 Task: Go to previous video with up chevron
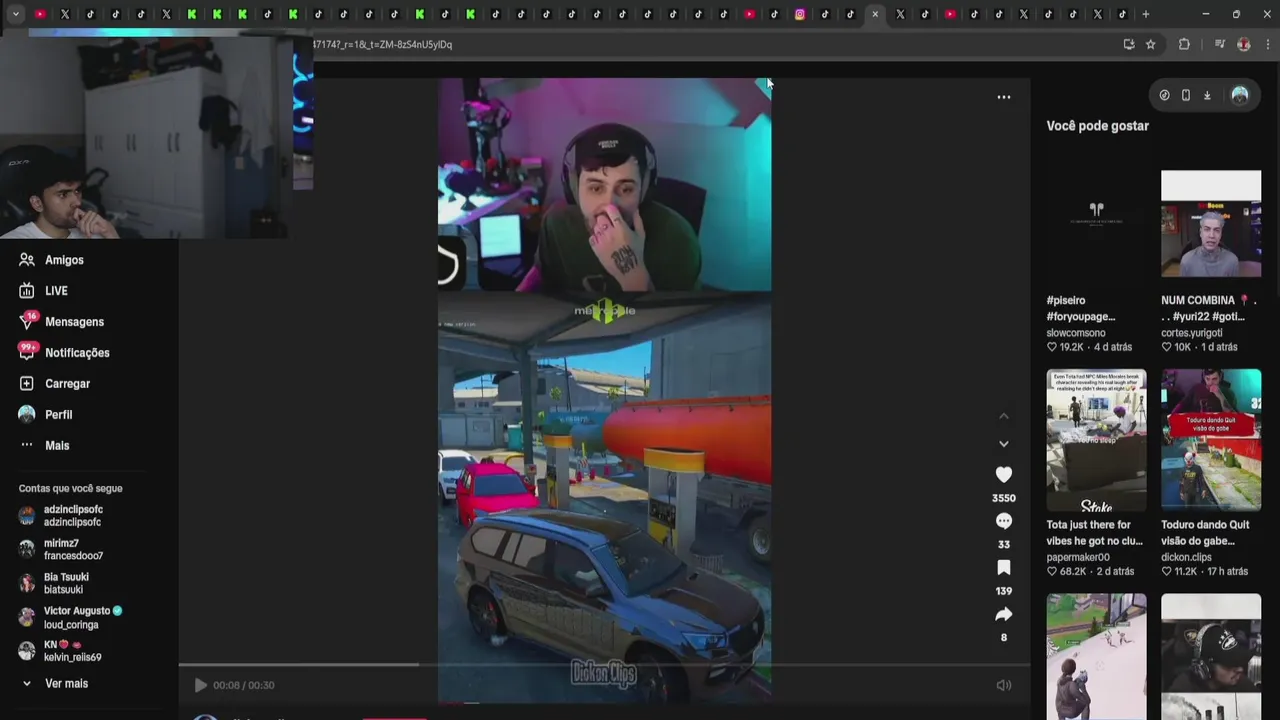coord(1004,416)
